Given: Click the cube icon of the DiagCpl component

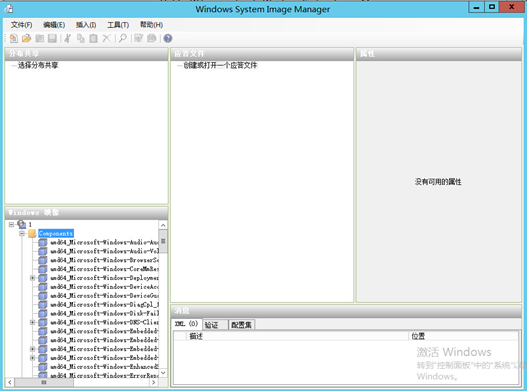Looking at the screenshot, I should coord(43,305).
